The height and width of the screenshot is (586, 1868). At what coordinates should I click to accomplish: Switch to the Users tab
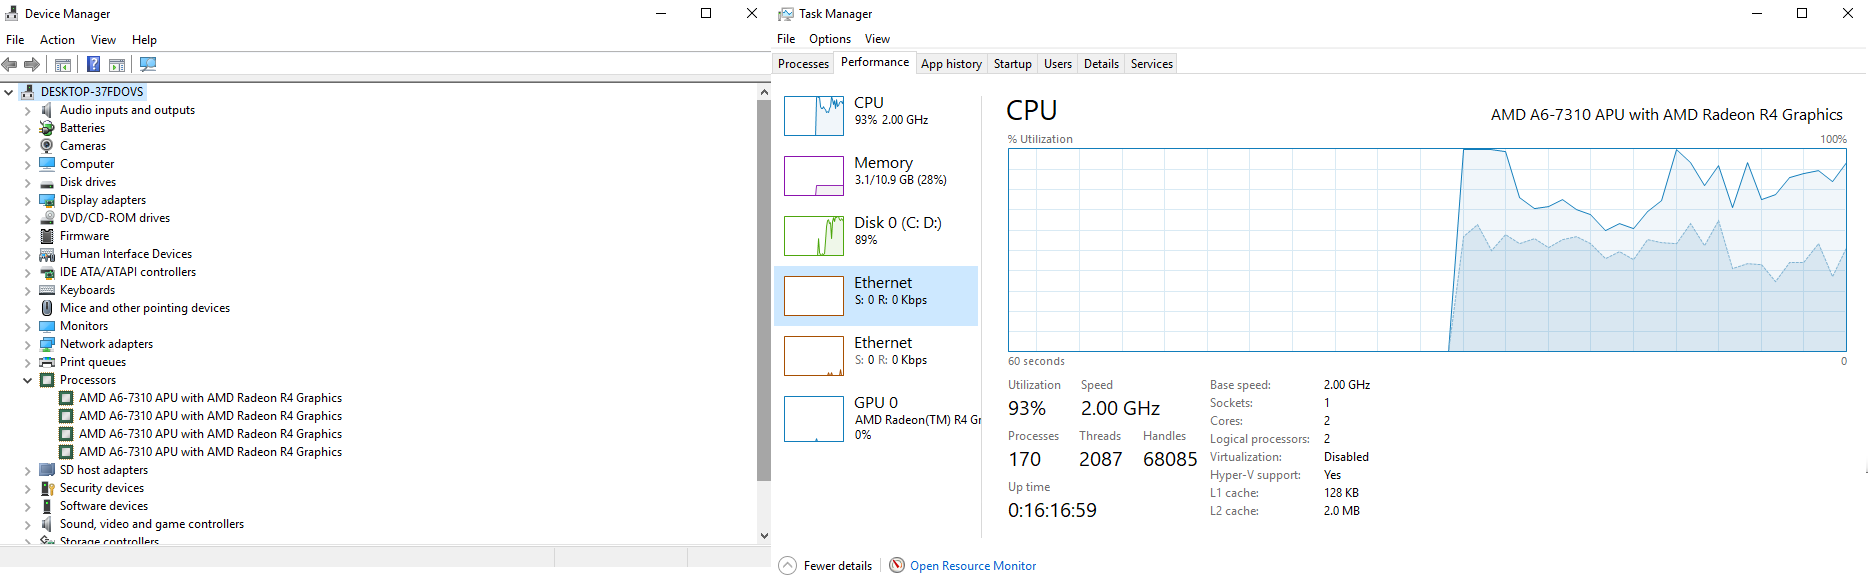coord(1058,64)
